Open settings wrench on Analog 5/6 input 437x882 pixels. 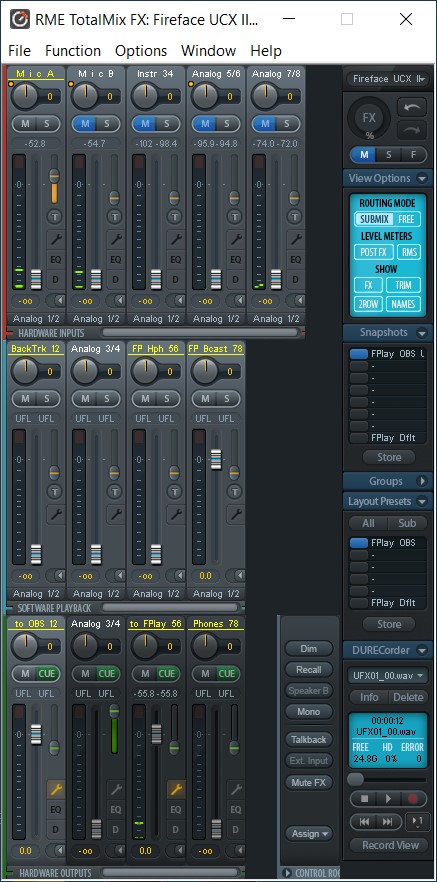tap(236, 239)
